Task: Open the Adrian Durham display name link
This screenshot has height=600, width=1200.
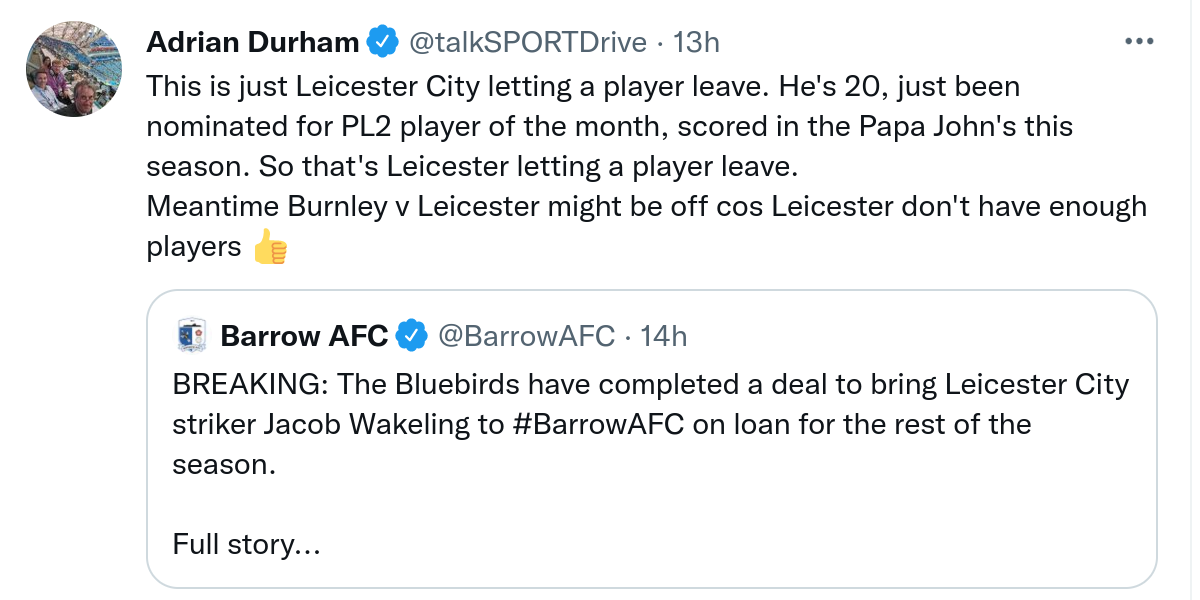Action: [253, 42]
